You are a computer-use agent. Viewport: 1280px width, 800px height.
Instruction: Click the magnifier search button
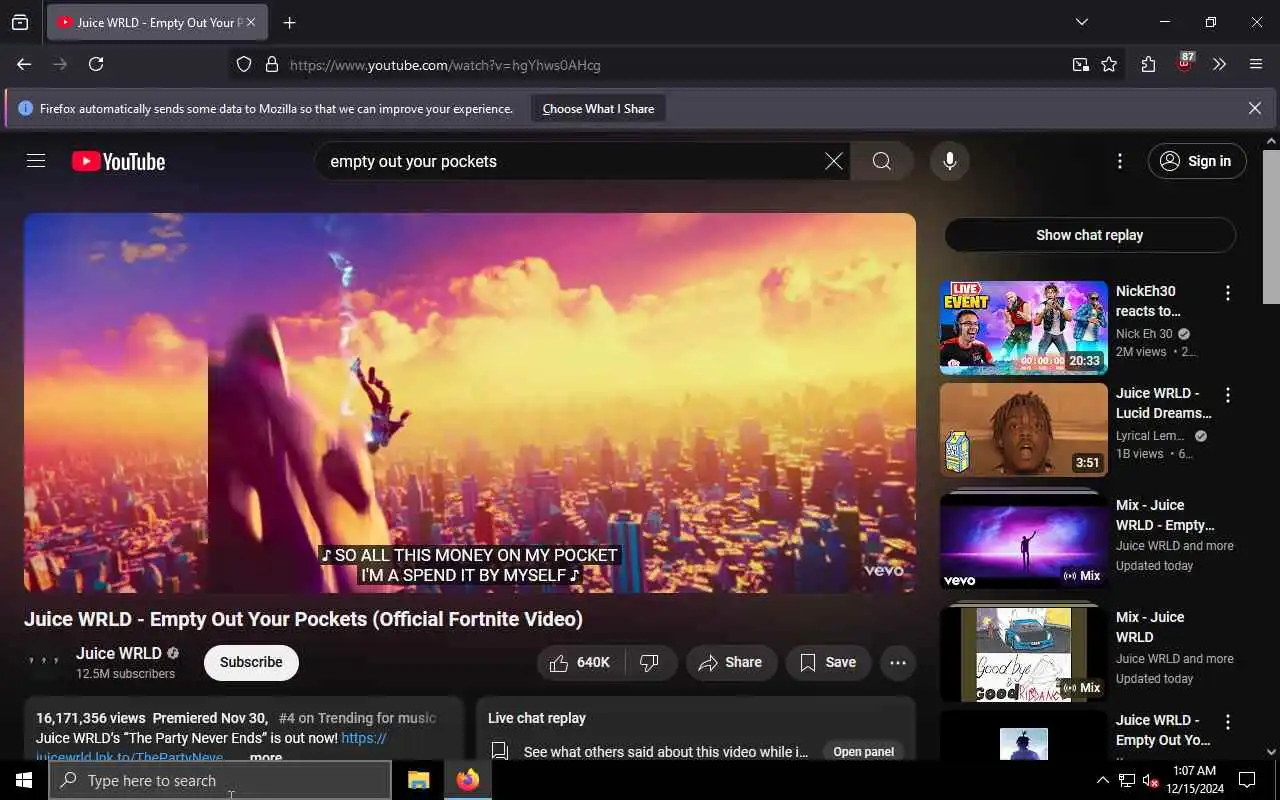[x=881, y=161]
